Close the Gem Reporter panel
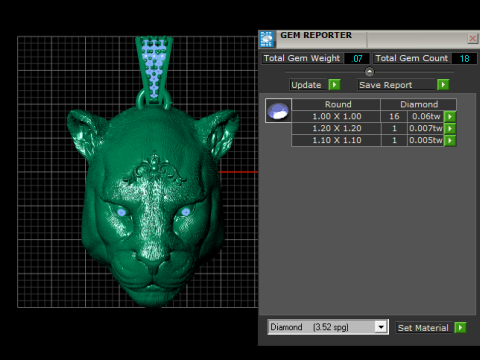480x360 pixels. tap(472, 39)
